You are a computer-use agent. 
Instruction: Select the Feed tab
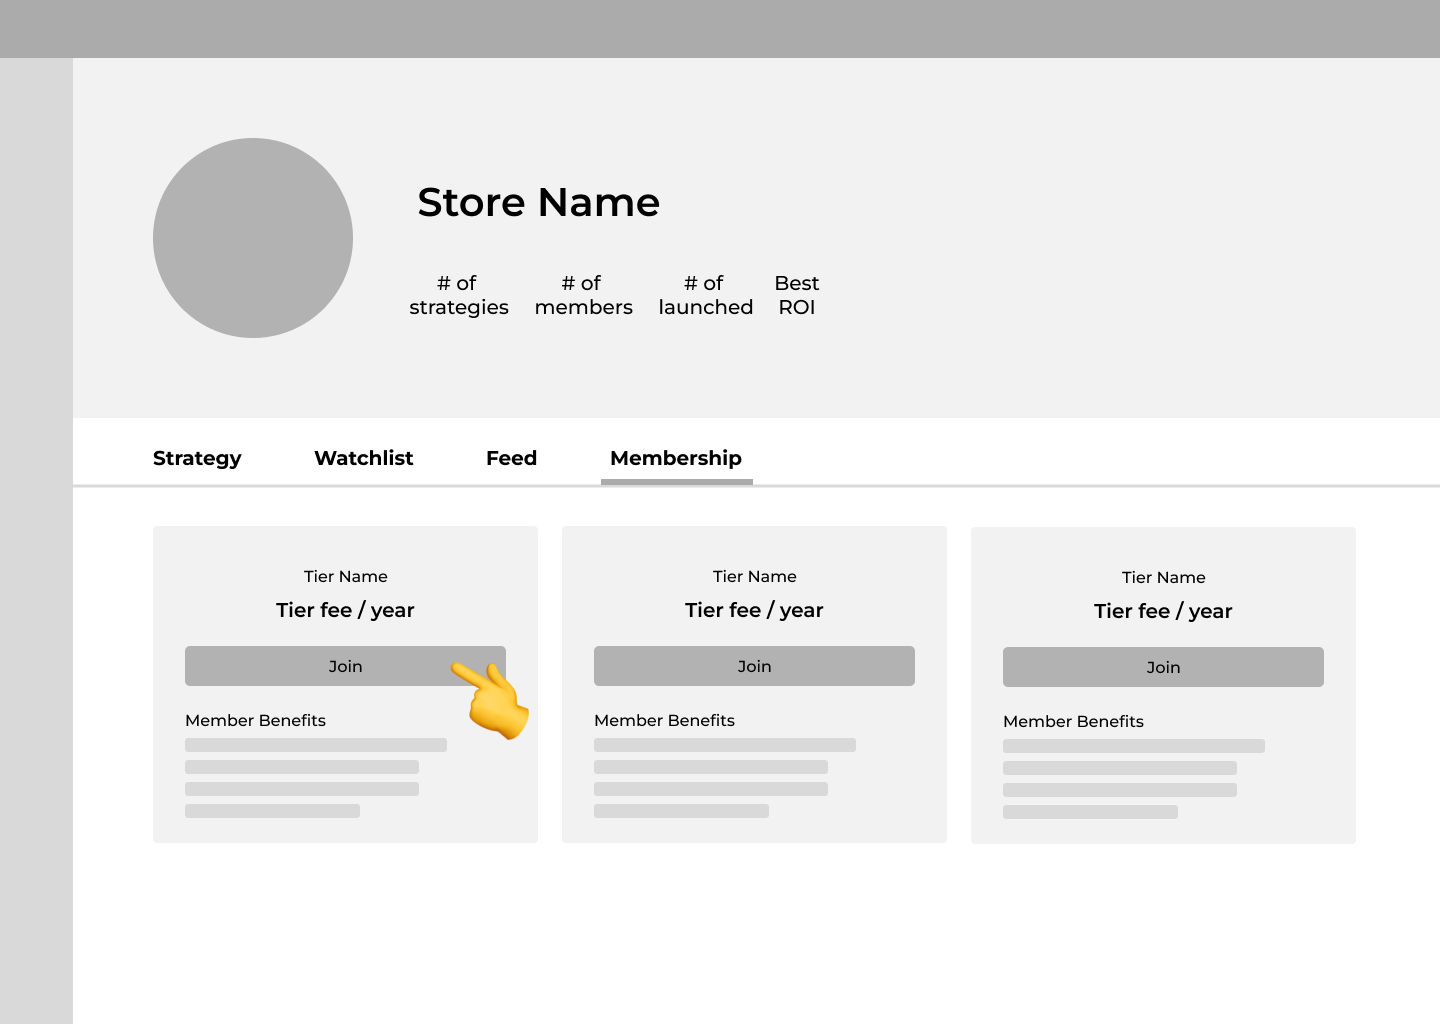click(511, 458)
